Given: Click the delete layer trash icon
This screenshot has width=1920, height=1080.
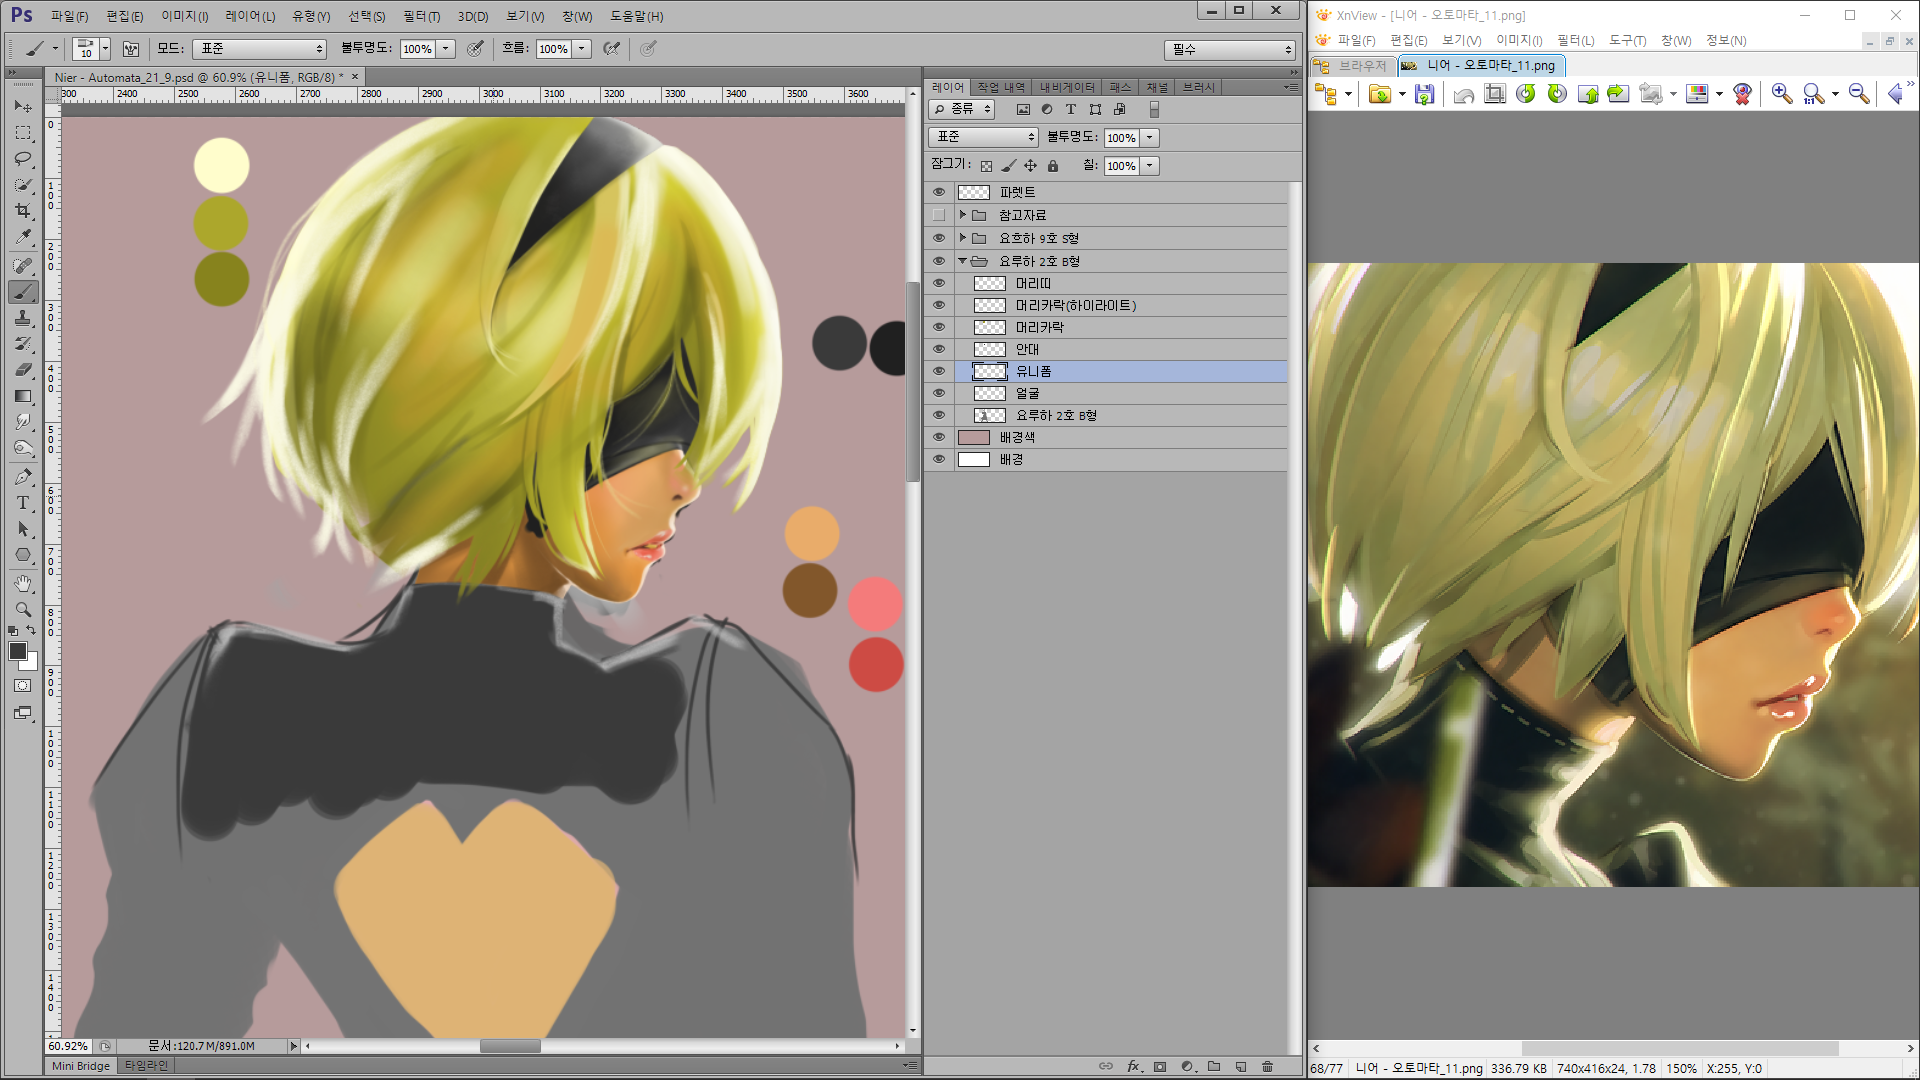Looking at the screenshot, I should tap(1267, 1066).
